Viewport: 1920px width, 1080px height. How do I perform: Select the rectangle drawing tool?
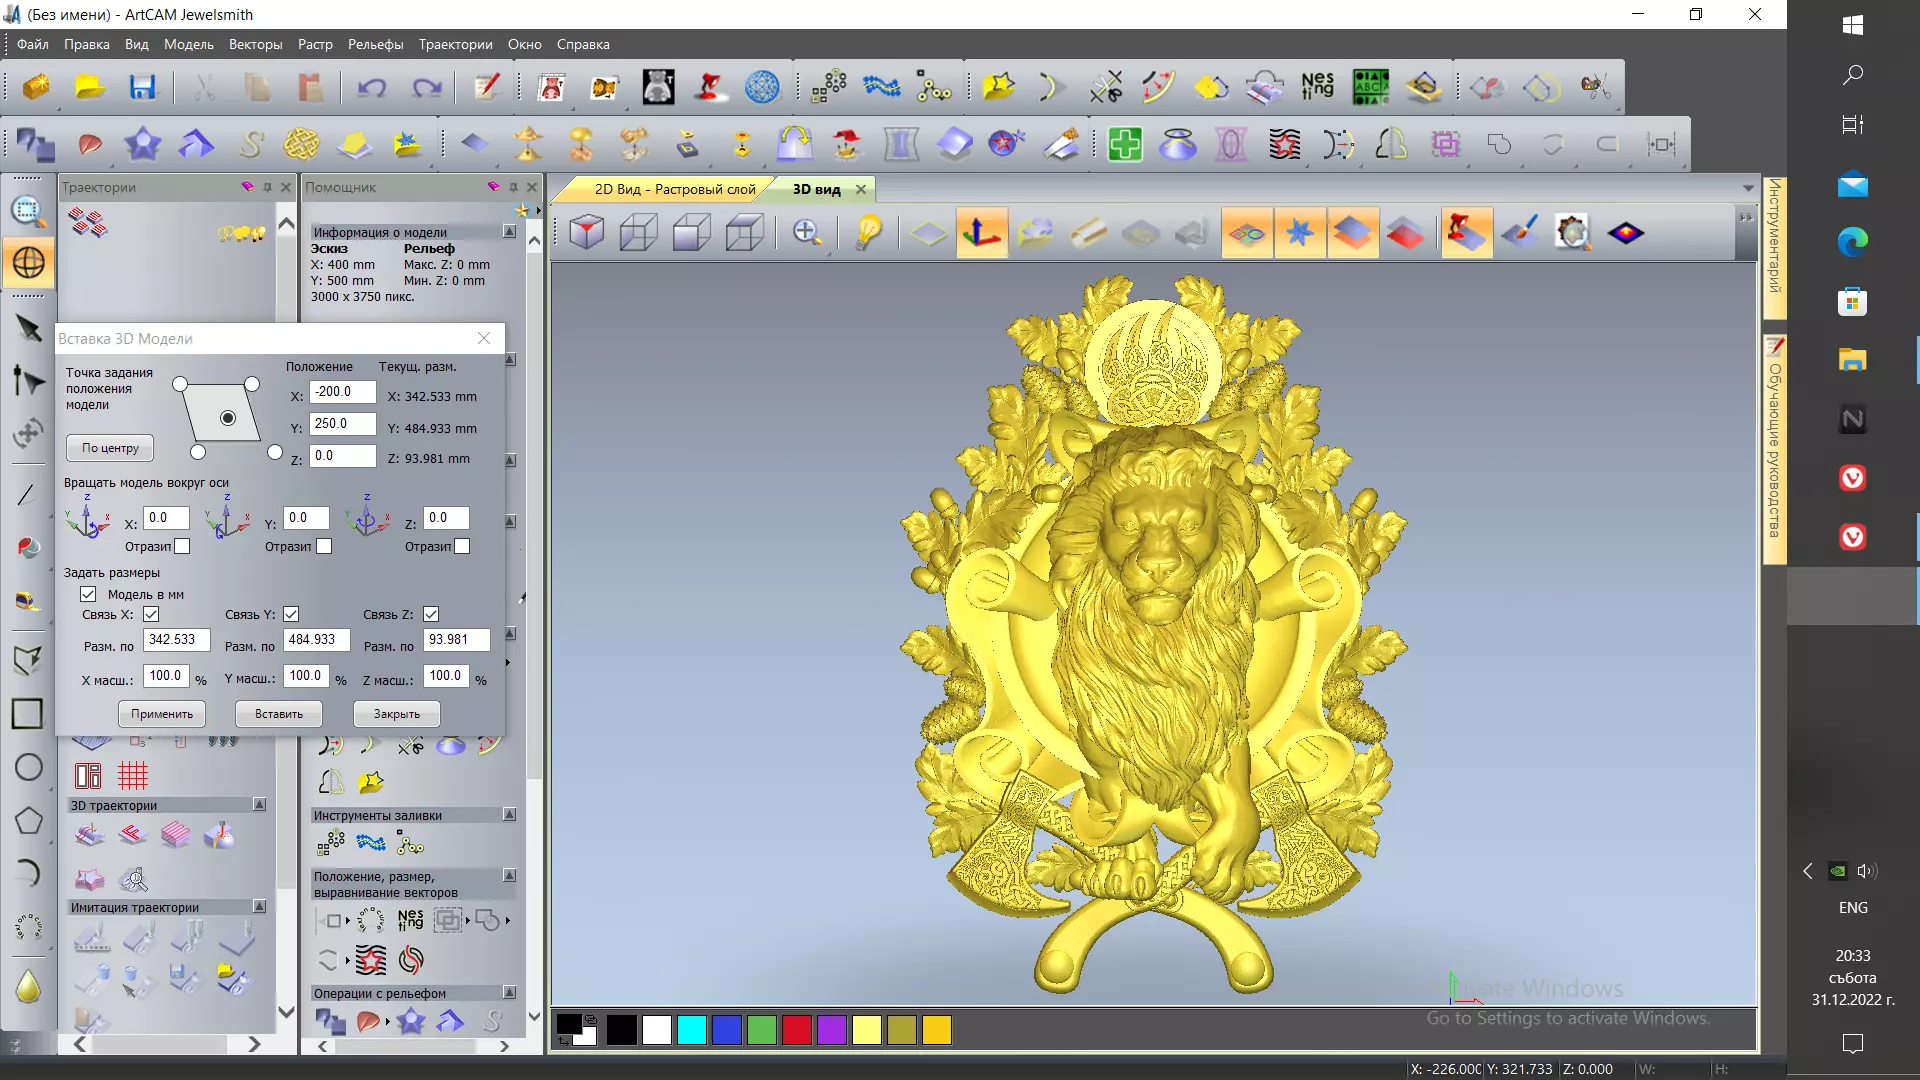[27, 713]
